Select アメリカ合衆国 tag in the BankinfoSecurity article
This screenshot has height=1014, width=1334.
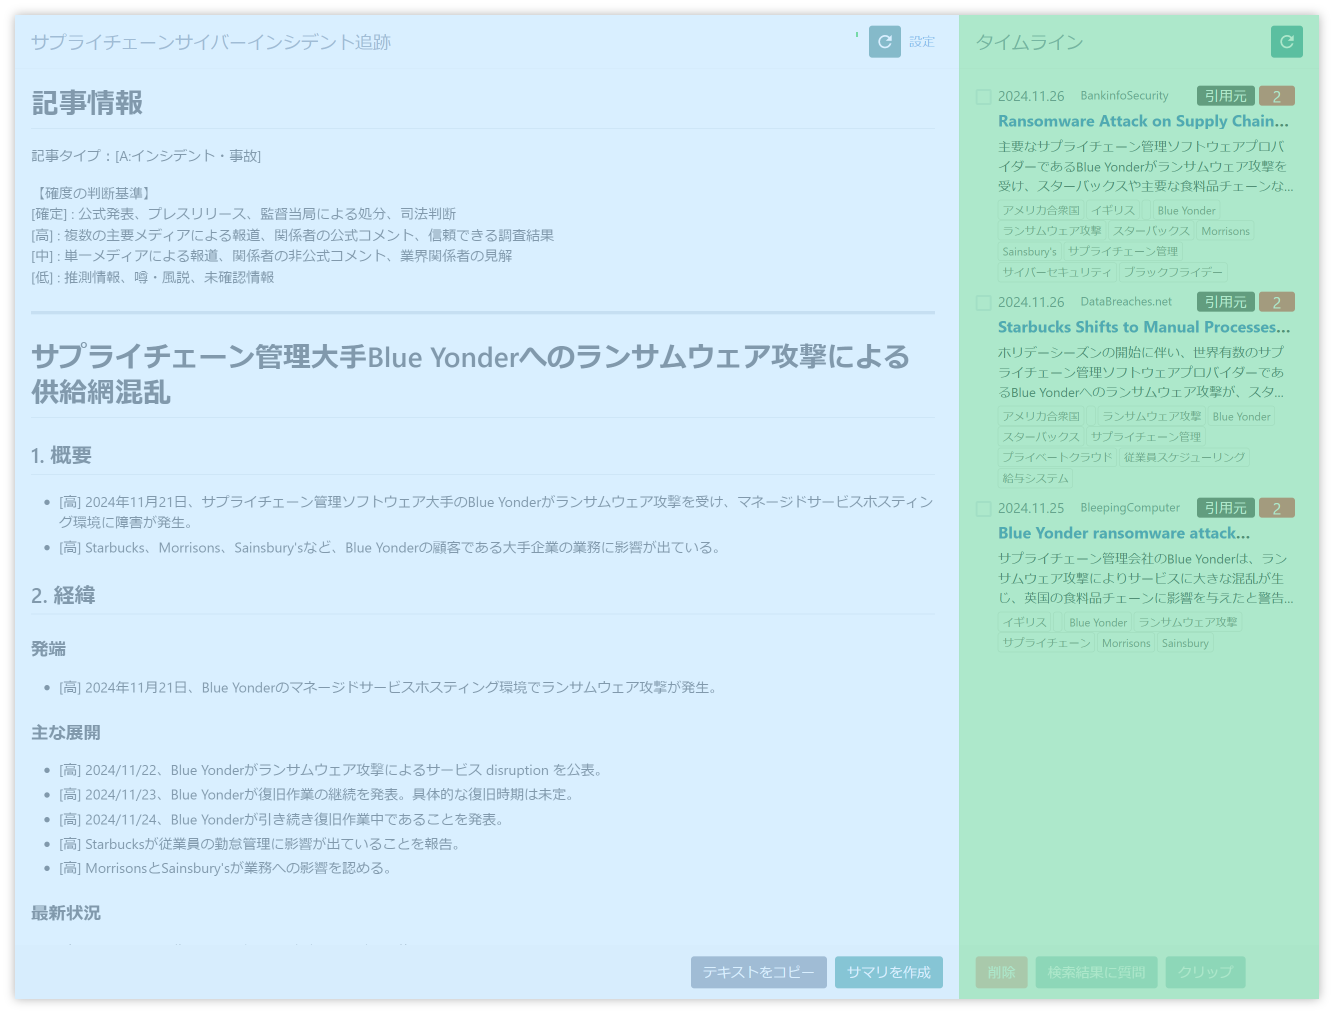(1041, 210)
